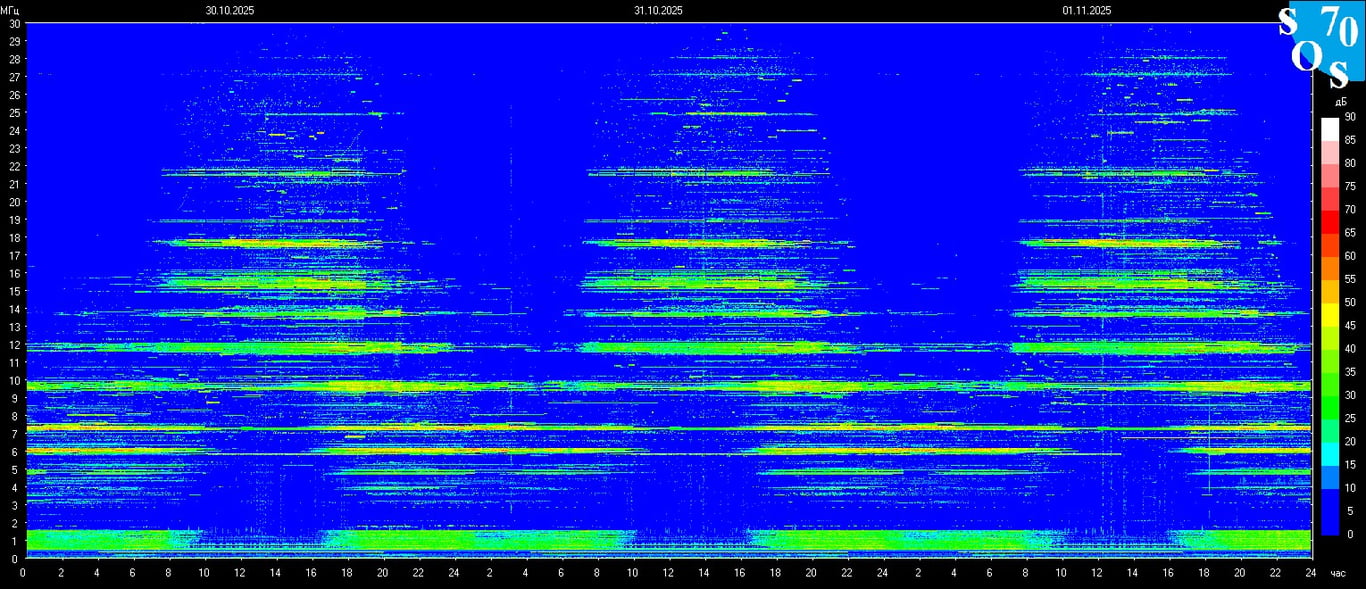The width and height of the screenshot is (1366, 589).
Task: Pick the white 90 dB color swatch
Action: (1329, 128)
